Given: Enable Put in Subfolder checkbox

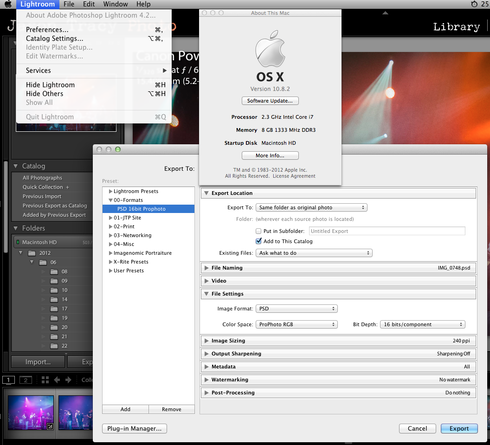Looking at the screenshot, I should (x=258, y=231).
